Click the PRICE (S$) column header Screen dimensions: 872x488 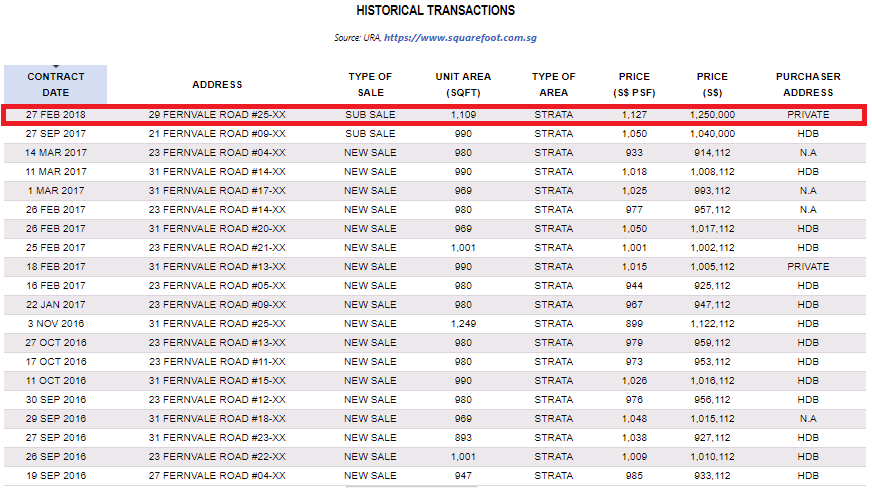click(x=712, y=84)
